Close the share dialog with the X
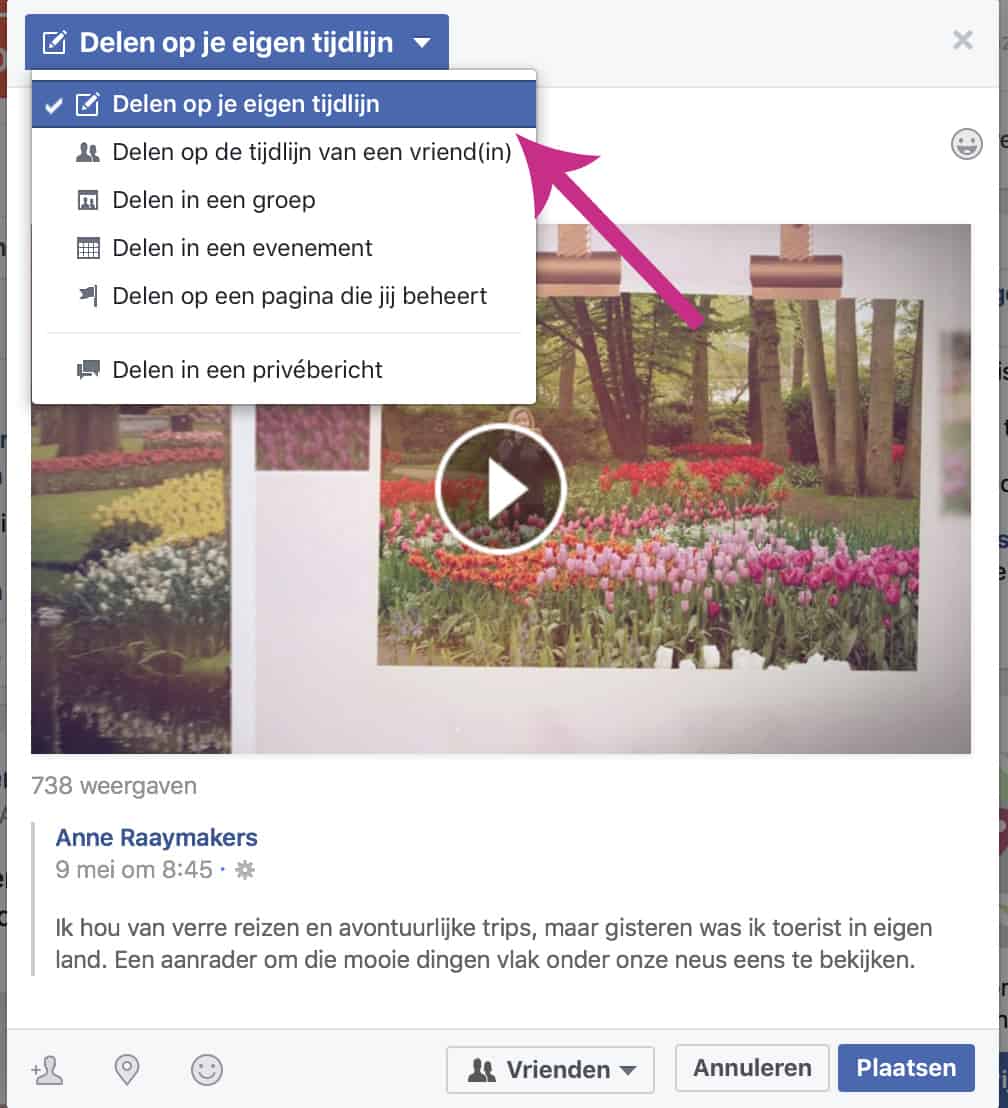 (963, 40)
